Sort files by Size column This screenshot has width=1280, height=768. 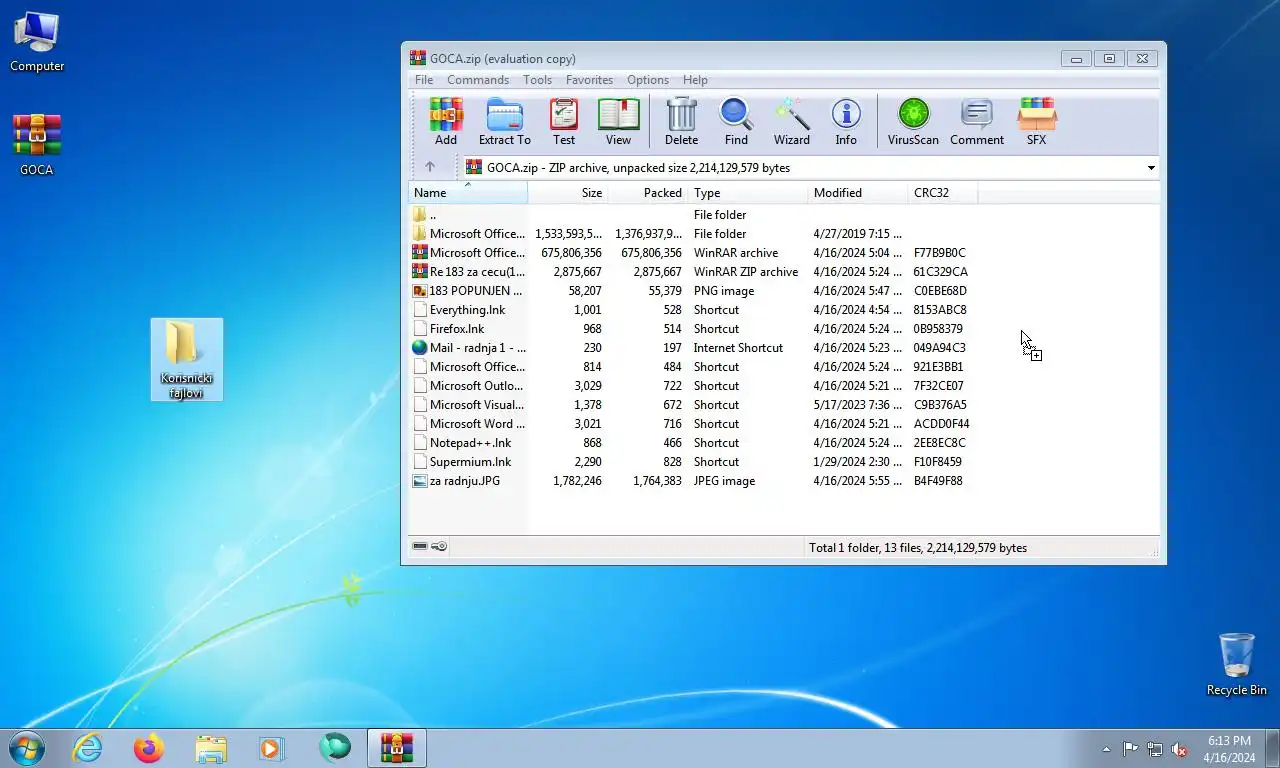567,193
